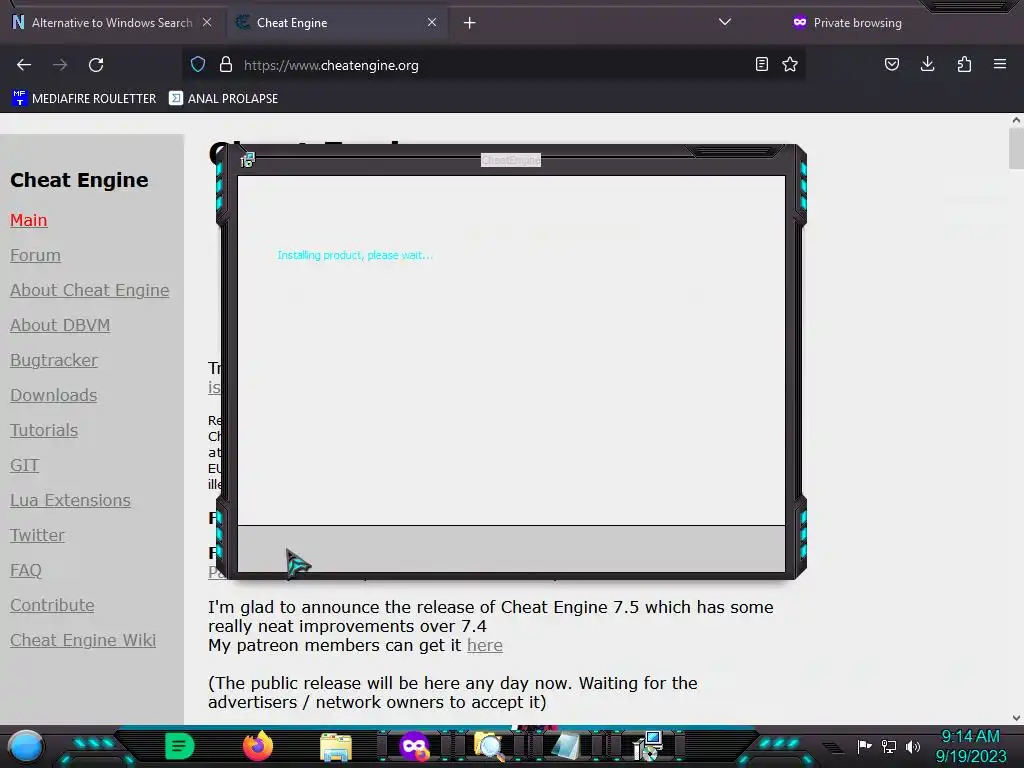Open the Contribute sidebar link

click(52, 605)
